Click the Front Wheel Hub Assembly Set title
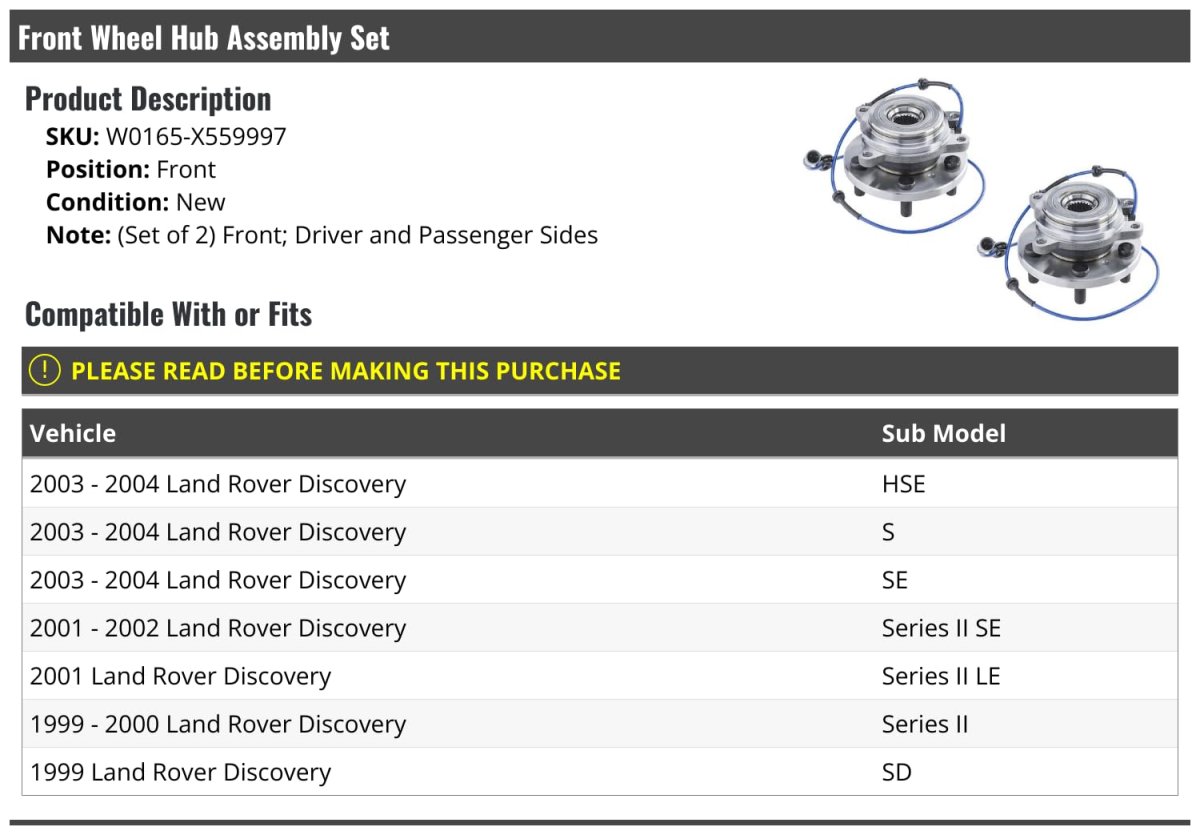The image size is (1200, 835). point(204,38)
